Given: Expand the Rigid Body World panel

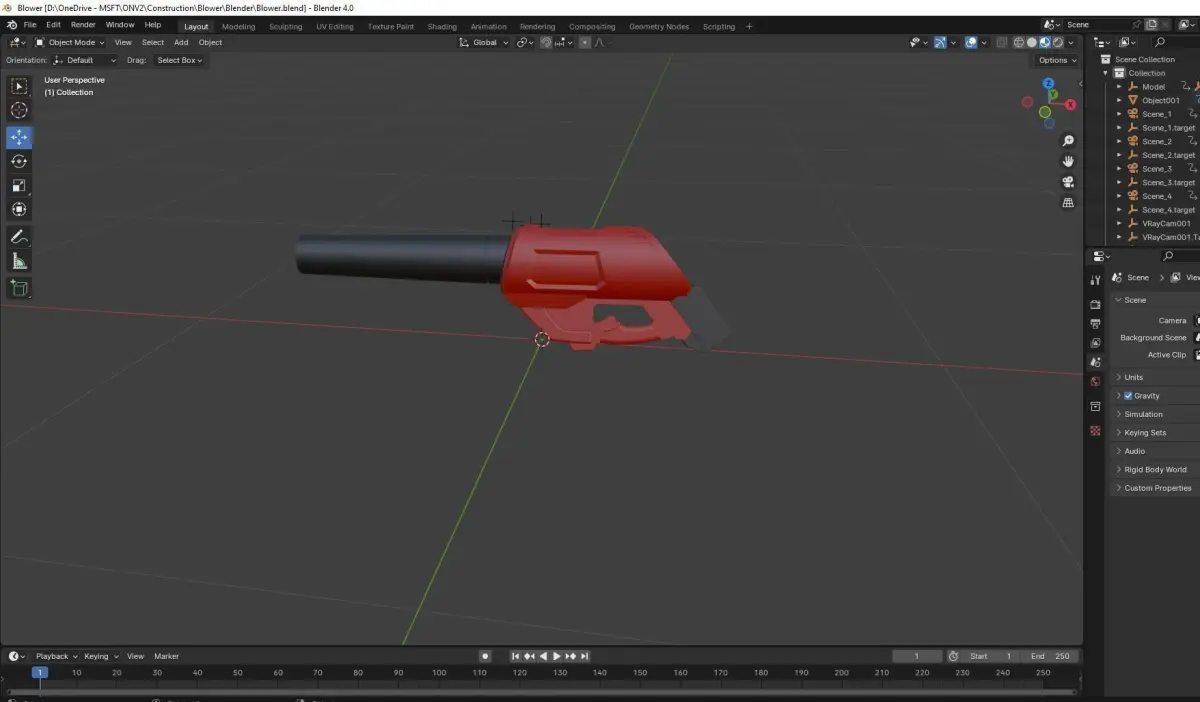Looking at the screenshot, I should click(1155, 470).
